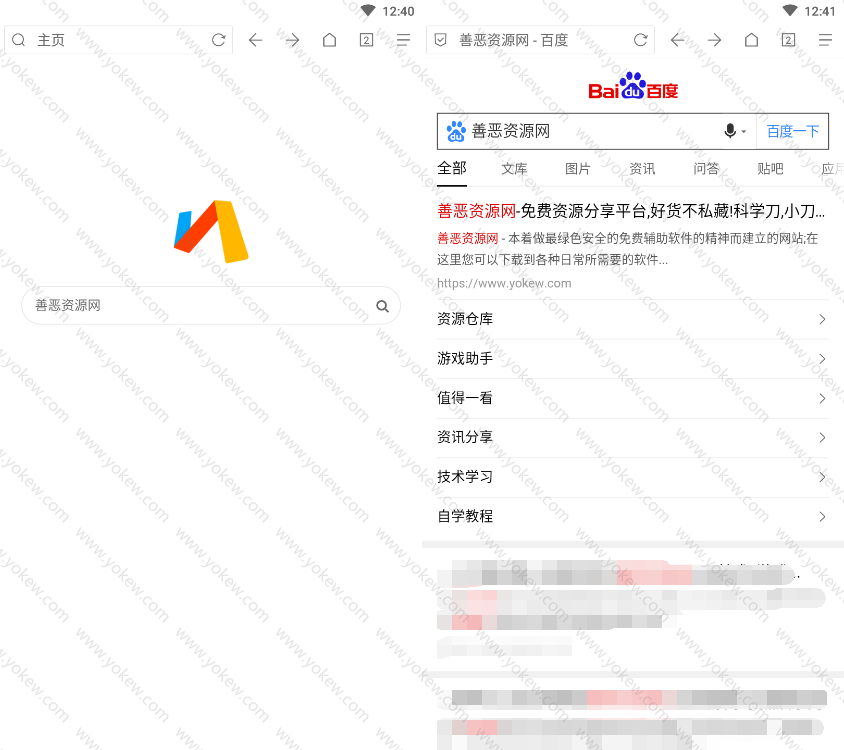Viewport: 844px width, 750px height.
Task: Focus the Baidu search box containing 善恶资源网
Action: point(590,131)
